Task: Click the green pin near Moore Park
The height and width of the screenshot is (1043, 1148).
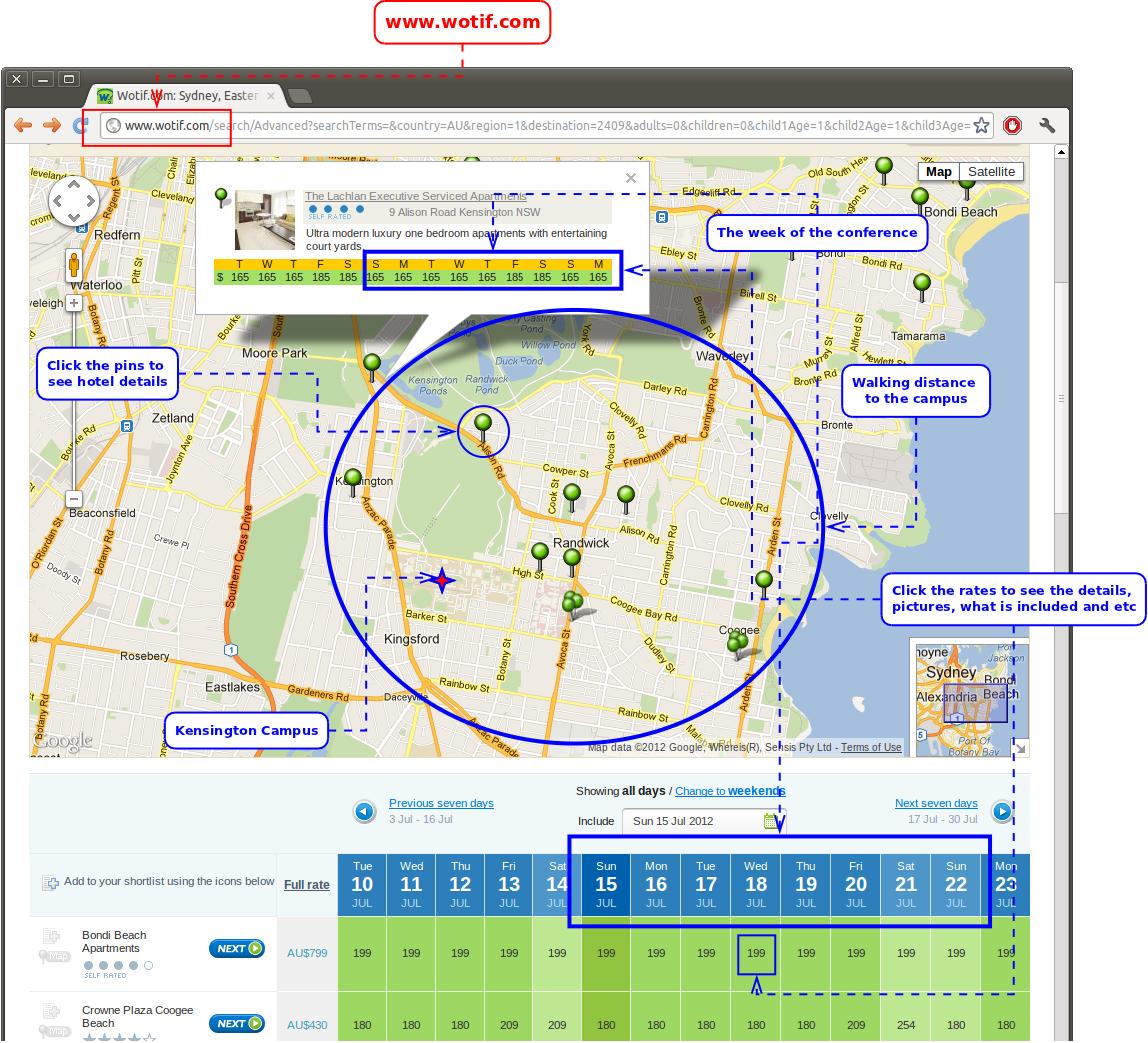Action: coord(372,367)
